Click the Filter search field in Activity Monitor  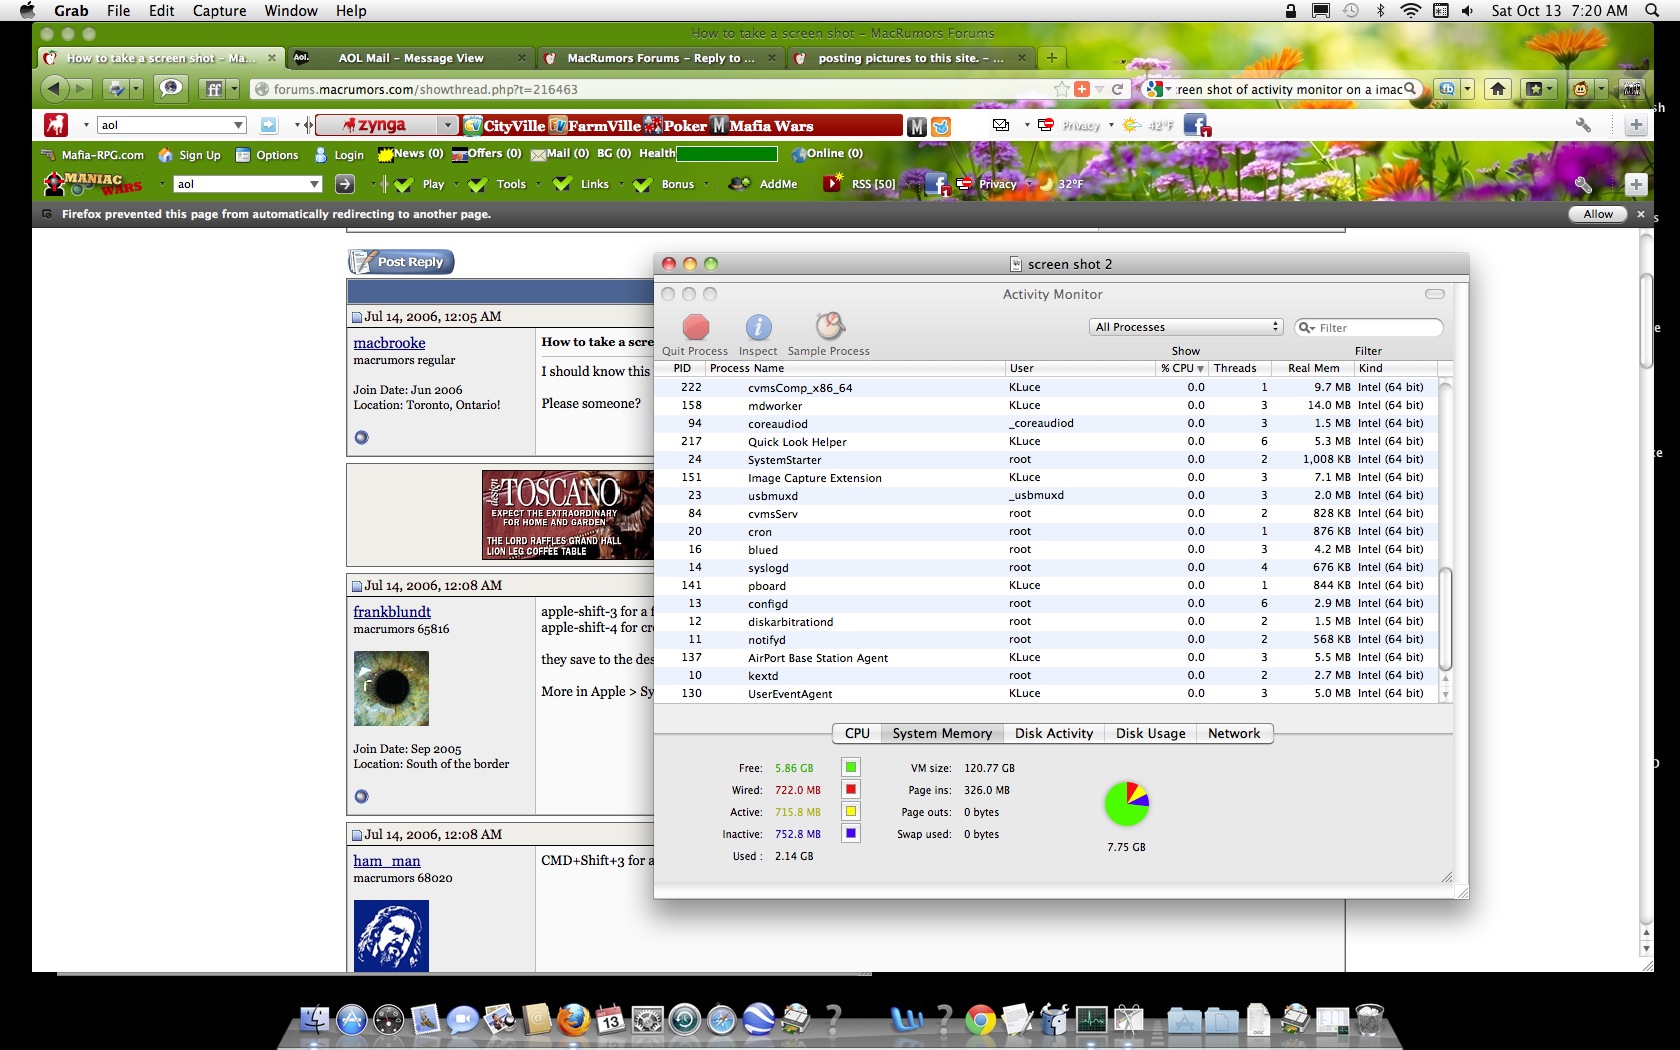click(1368, 327)
